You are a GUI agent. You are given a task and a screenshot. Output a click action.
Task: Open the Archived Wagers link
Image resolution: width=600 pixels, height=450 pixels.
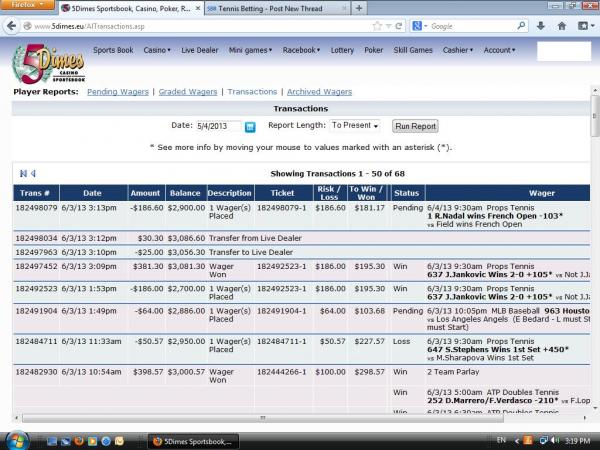(x=319, y=91)
